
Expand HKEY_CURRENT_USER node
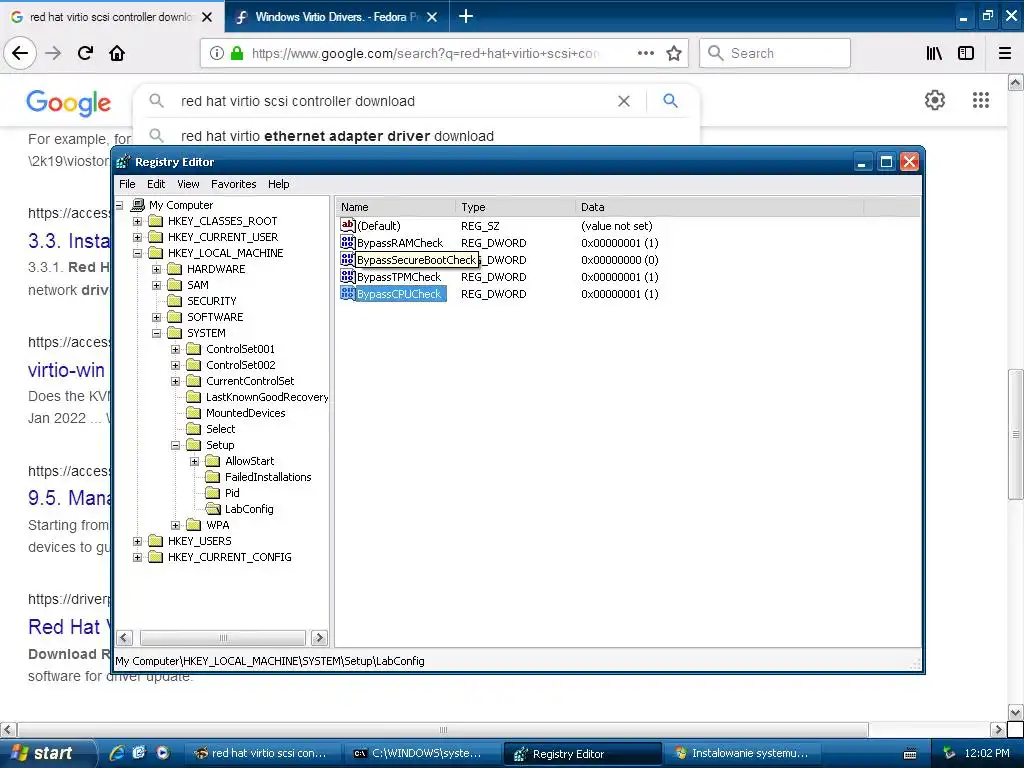(x=137, y=237)
